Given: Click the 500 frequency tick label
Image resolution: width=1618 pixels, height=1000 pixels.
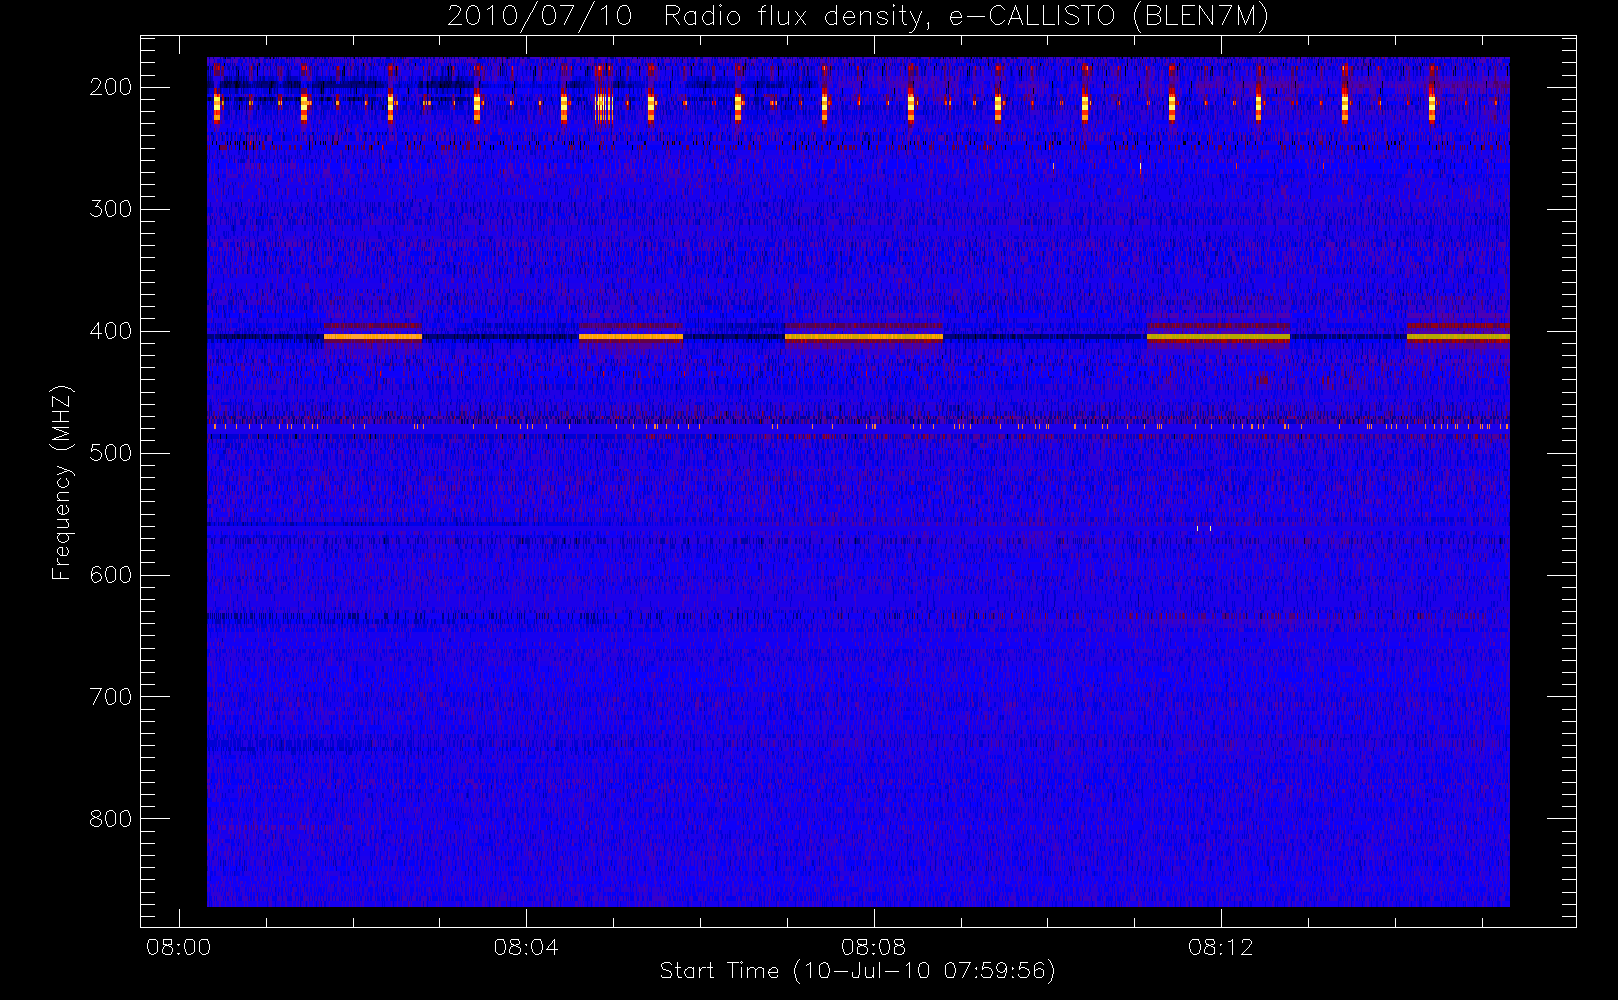Looking at the screenshot, I should coord(110,453).
